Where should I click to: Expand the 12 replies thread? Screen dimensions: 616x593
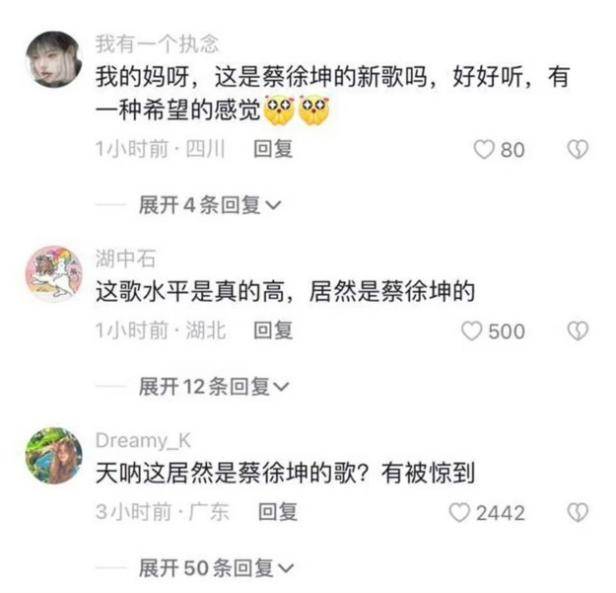click(214, 386)
